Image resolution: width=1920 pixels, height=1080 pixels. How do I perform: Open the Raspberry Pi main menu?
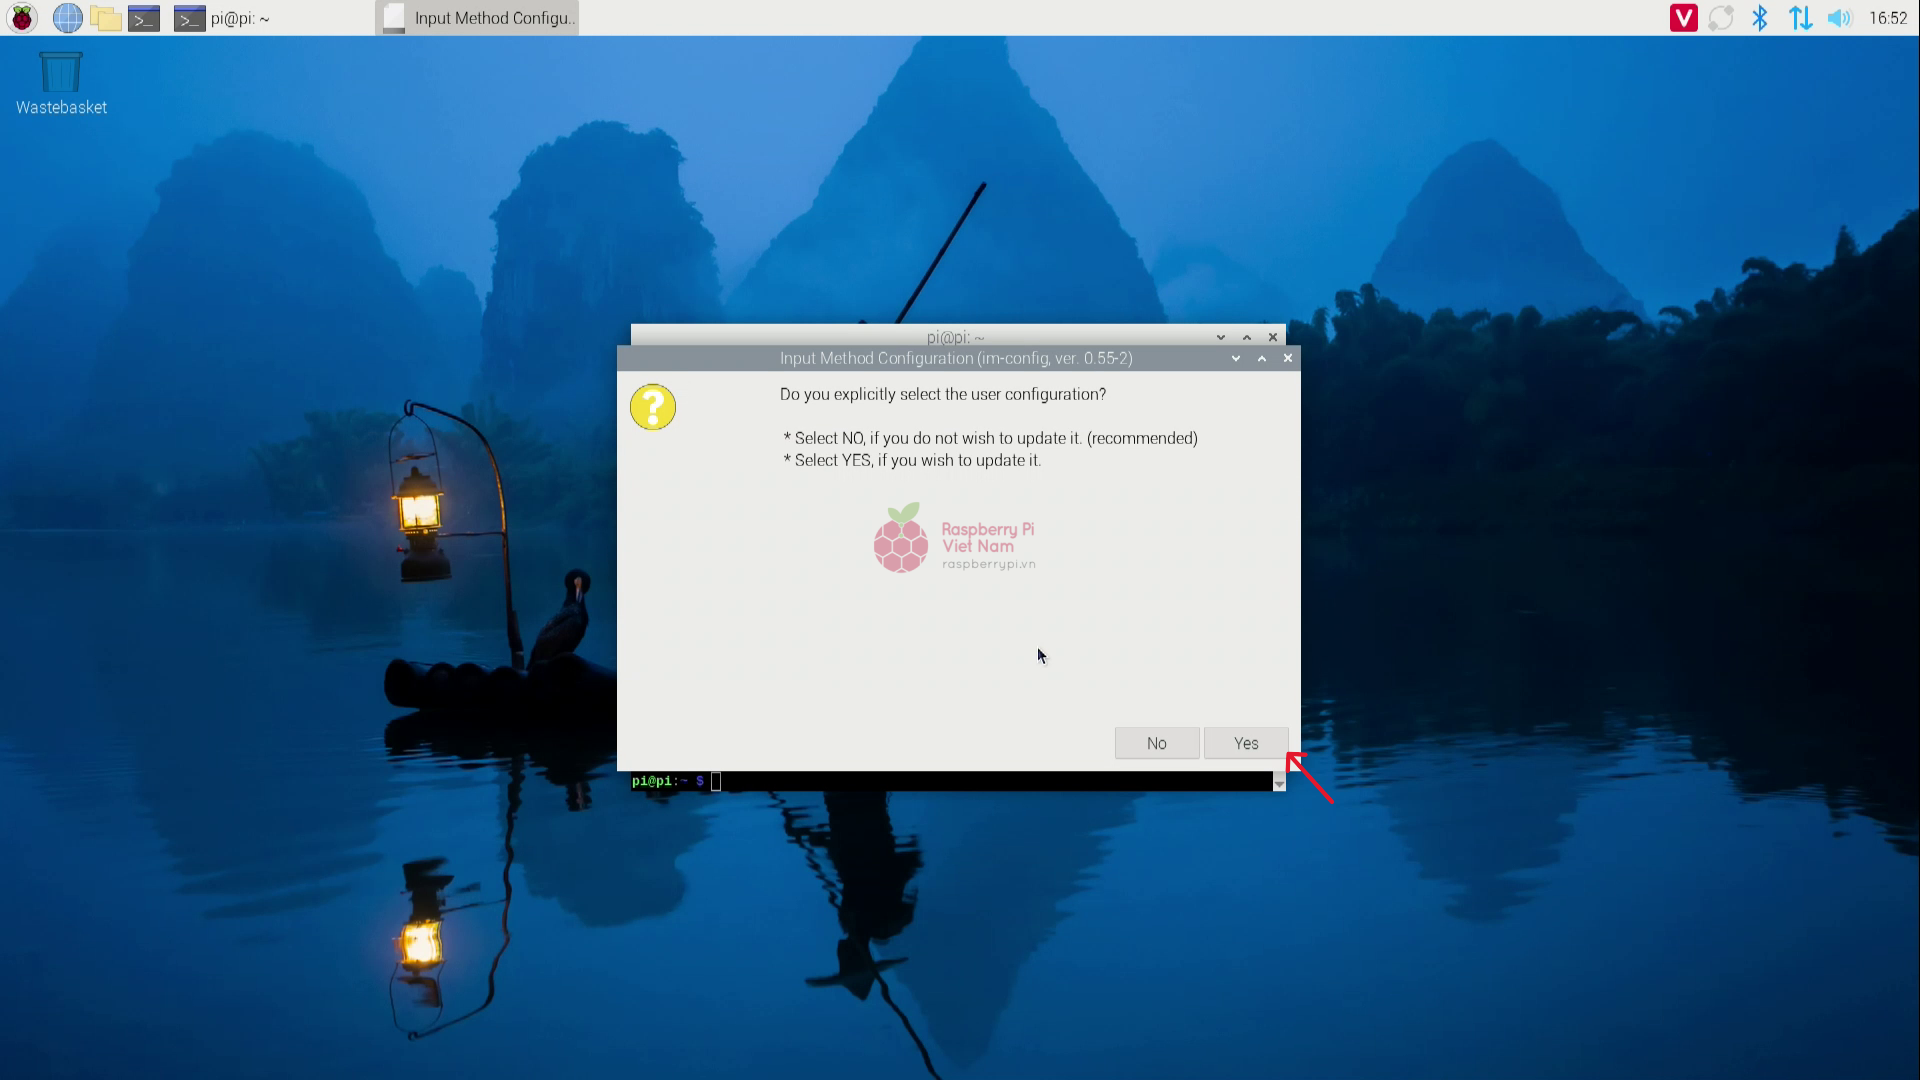pyautogui.click(x=22, y=18)
